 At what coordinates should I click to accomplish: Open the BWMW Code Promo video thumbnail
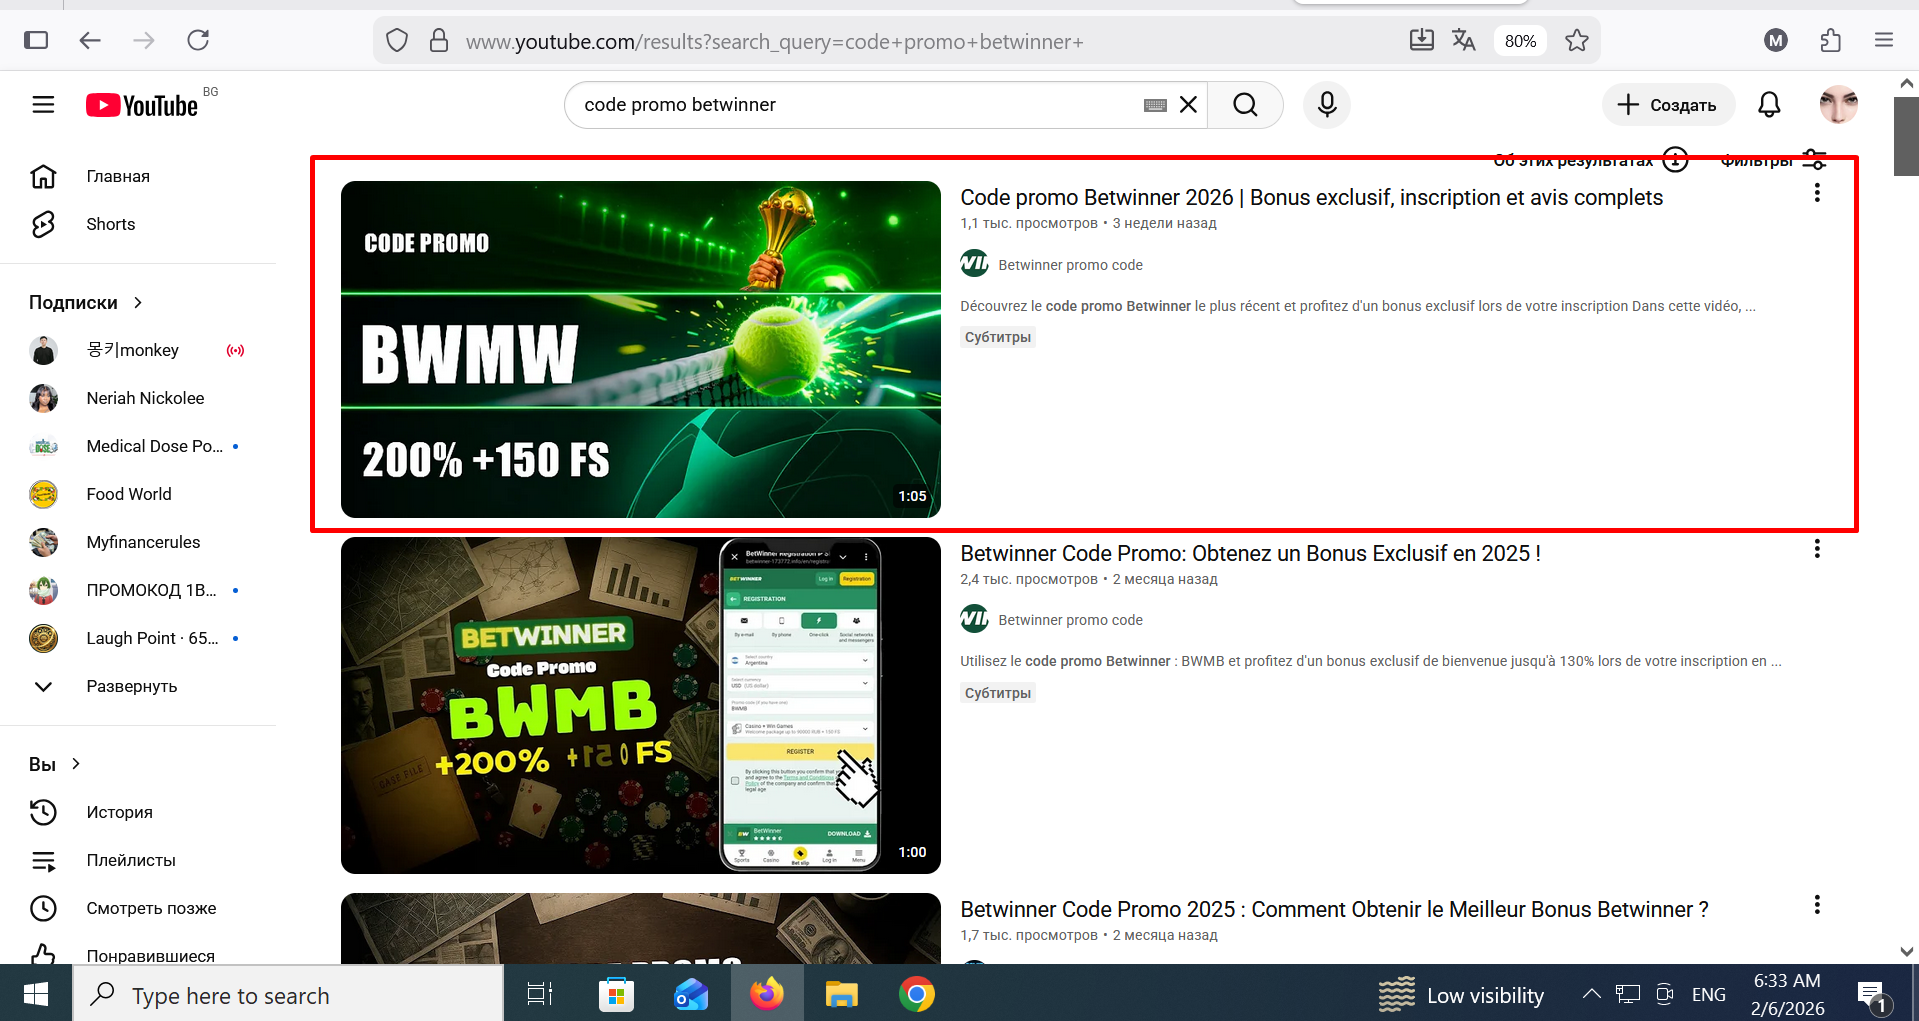[641, 349]
